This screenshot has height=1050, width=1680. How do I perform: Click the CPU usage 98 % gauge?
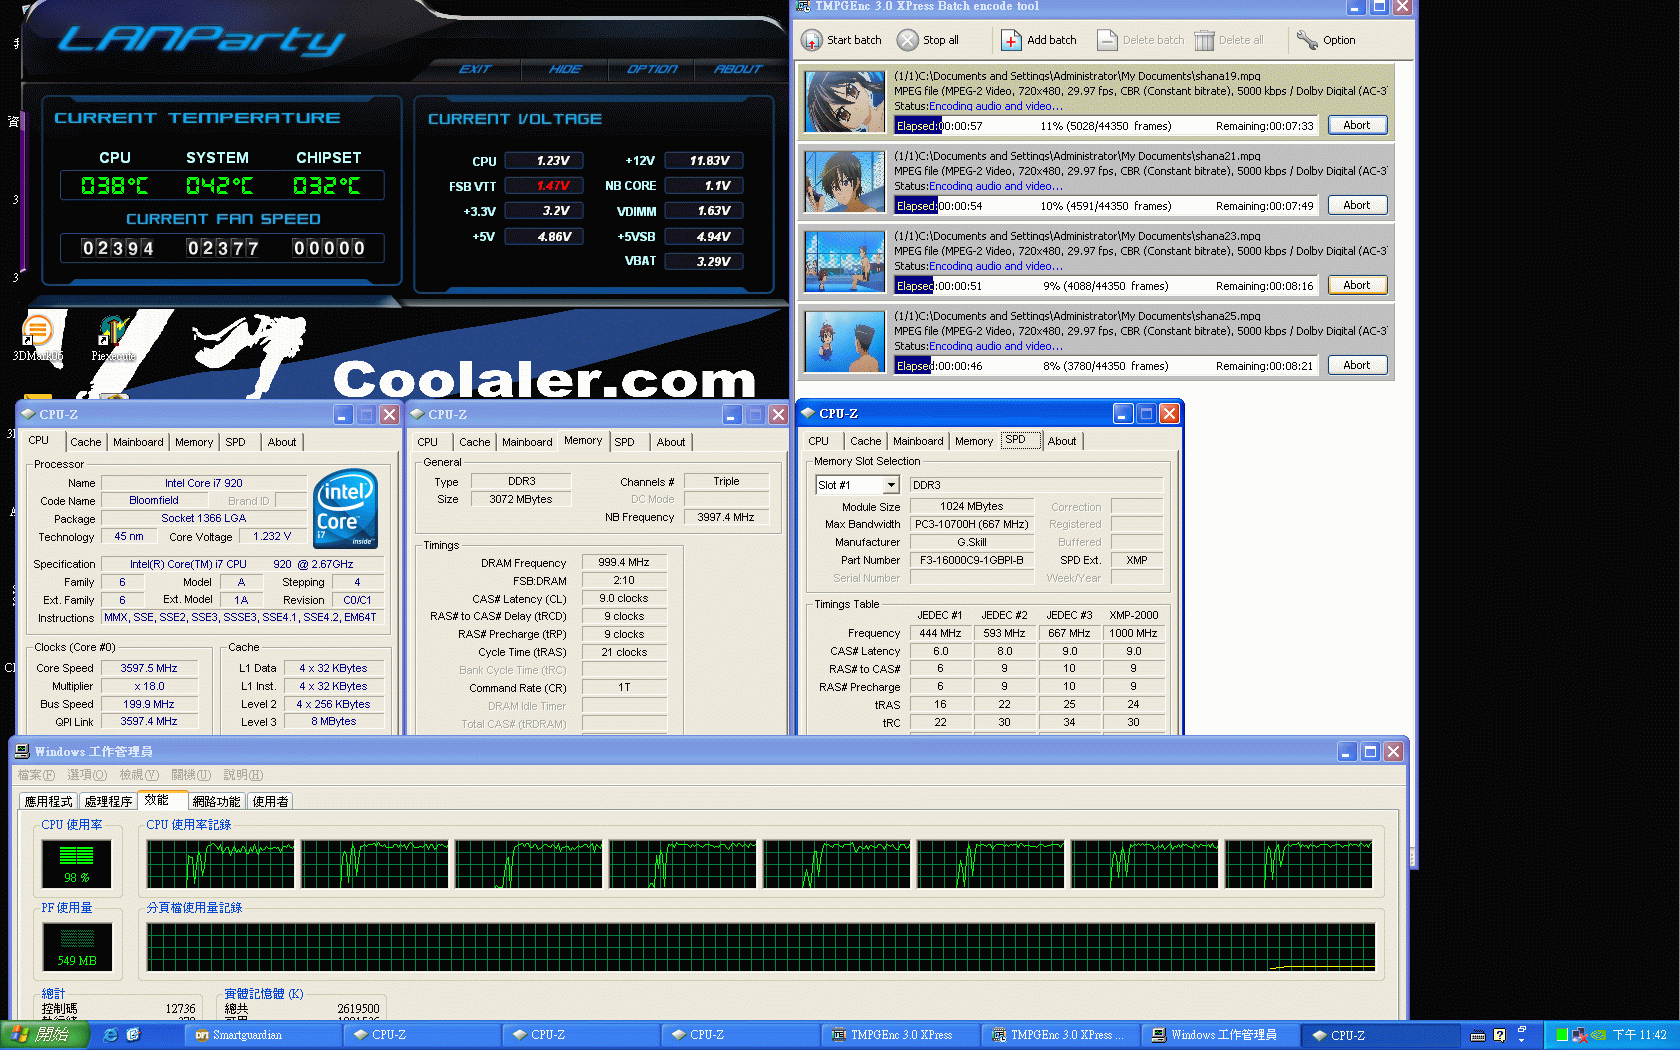(x=77, y=864)
